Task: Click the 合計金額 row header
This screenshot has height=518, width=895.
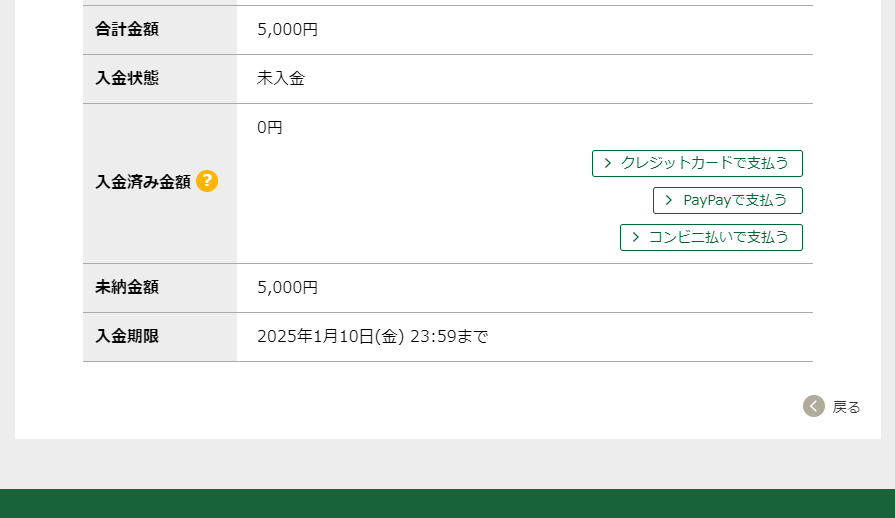Action: point(127,29)
